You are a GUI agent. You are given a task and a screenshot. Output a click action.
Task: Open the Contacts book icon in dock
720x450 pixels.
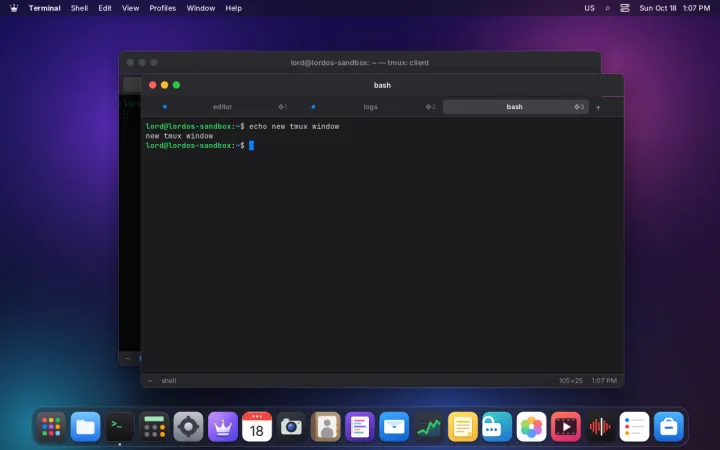[x=326, y=427]
